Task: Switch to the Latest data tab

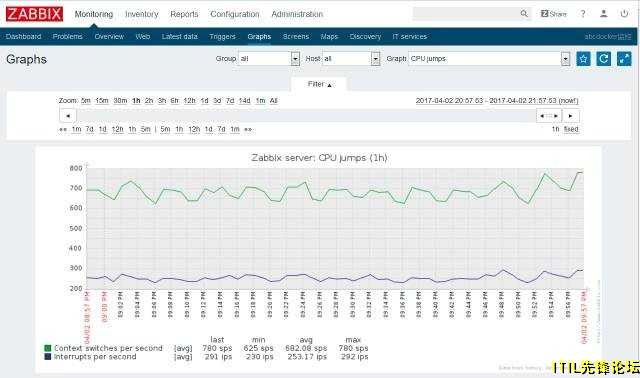Action: [x=180, y=36]
